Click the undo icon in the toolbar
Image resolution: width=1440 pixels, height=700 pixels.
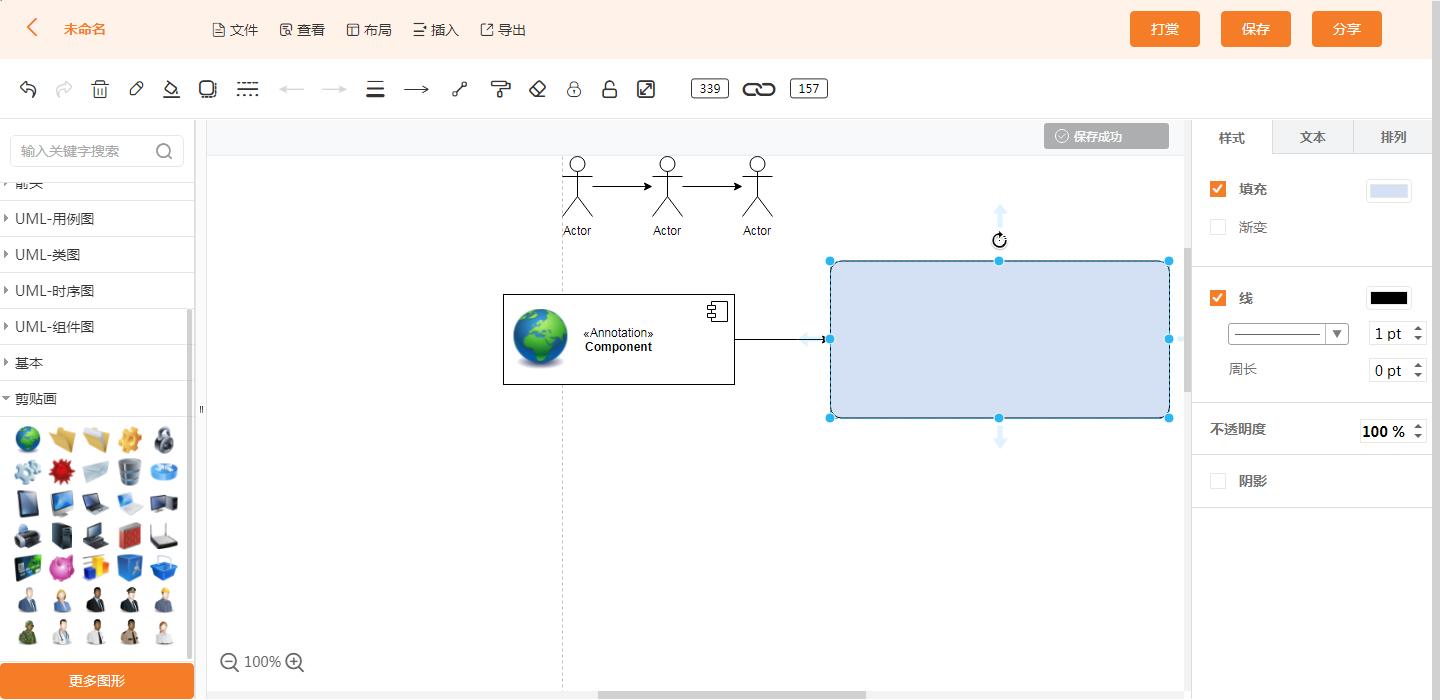27,89
